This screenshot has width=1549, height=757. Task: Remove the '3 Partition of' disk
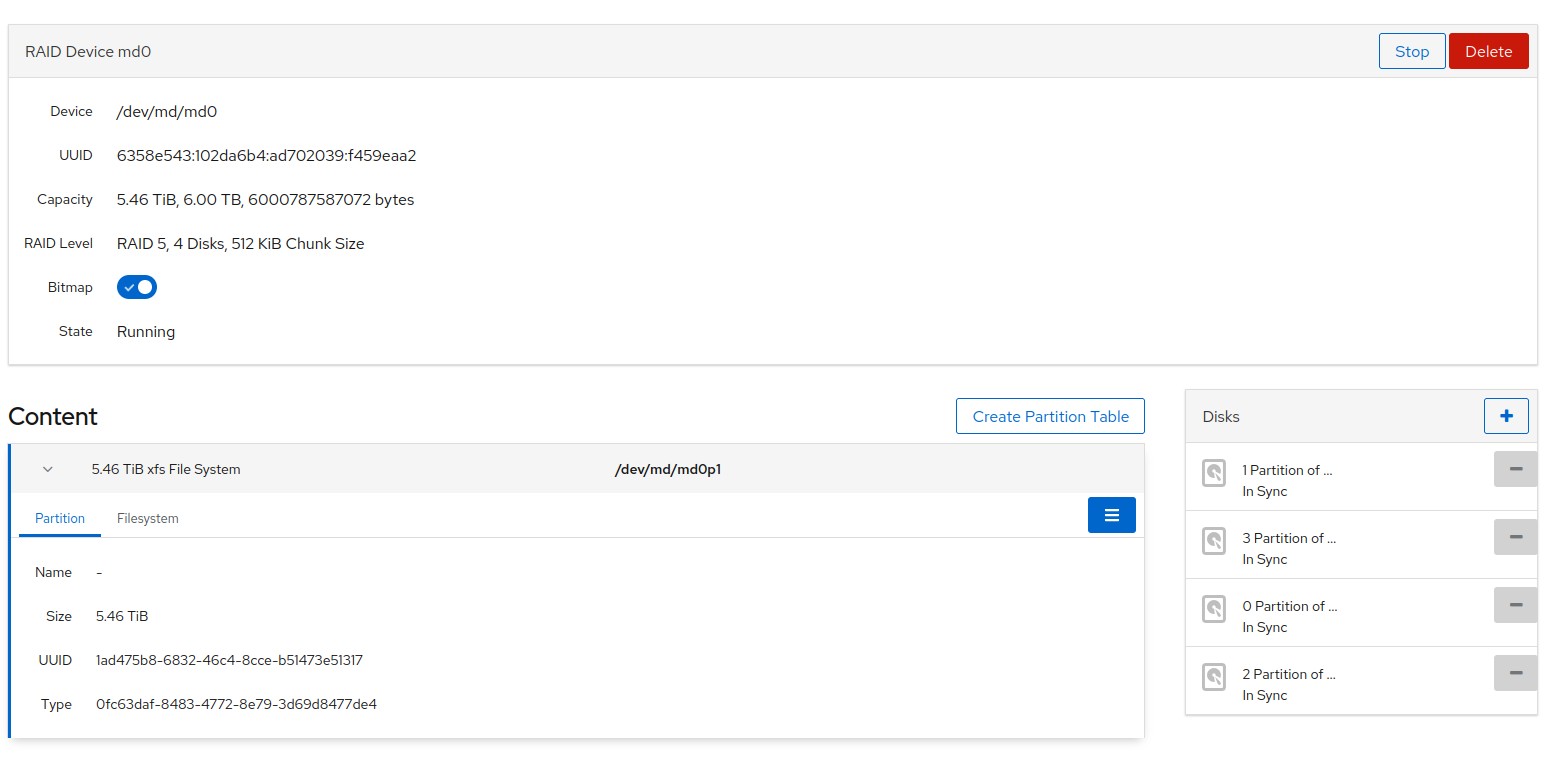[x=1515, y=537]
